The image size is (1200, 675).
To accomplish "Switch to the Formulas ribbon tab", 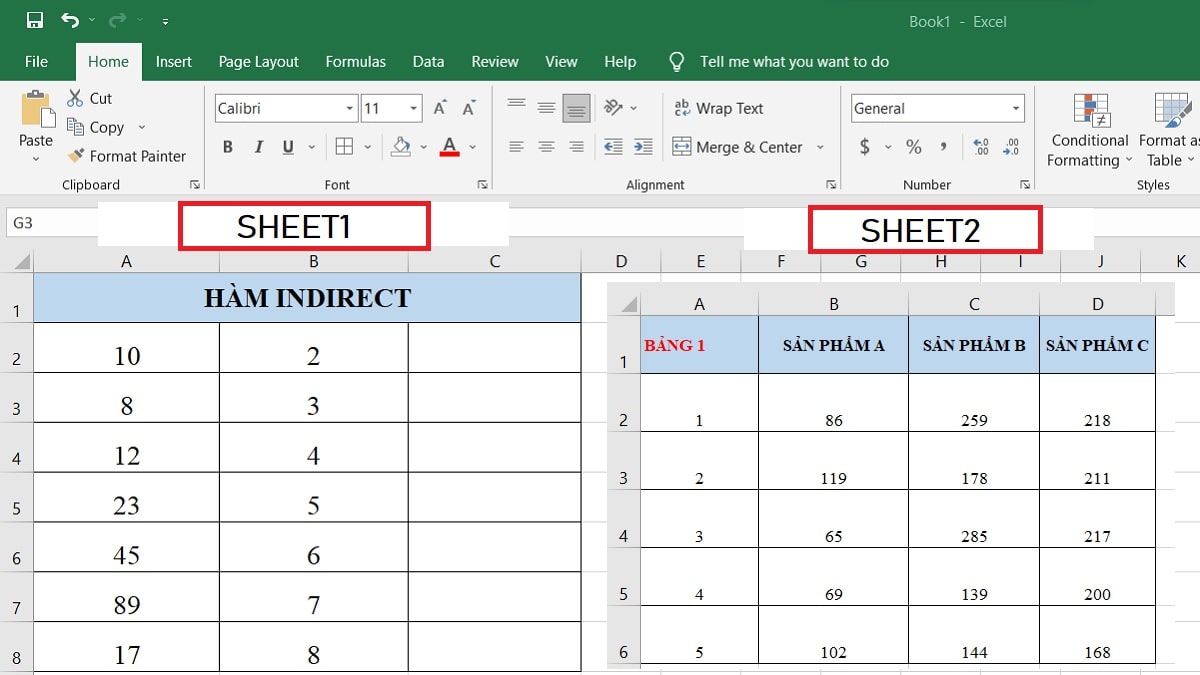I will coord(355,61).
